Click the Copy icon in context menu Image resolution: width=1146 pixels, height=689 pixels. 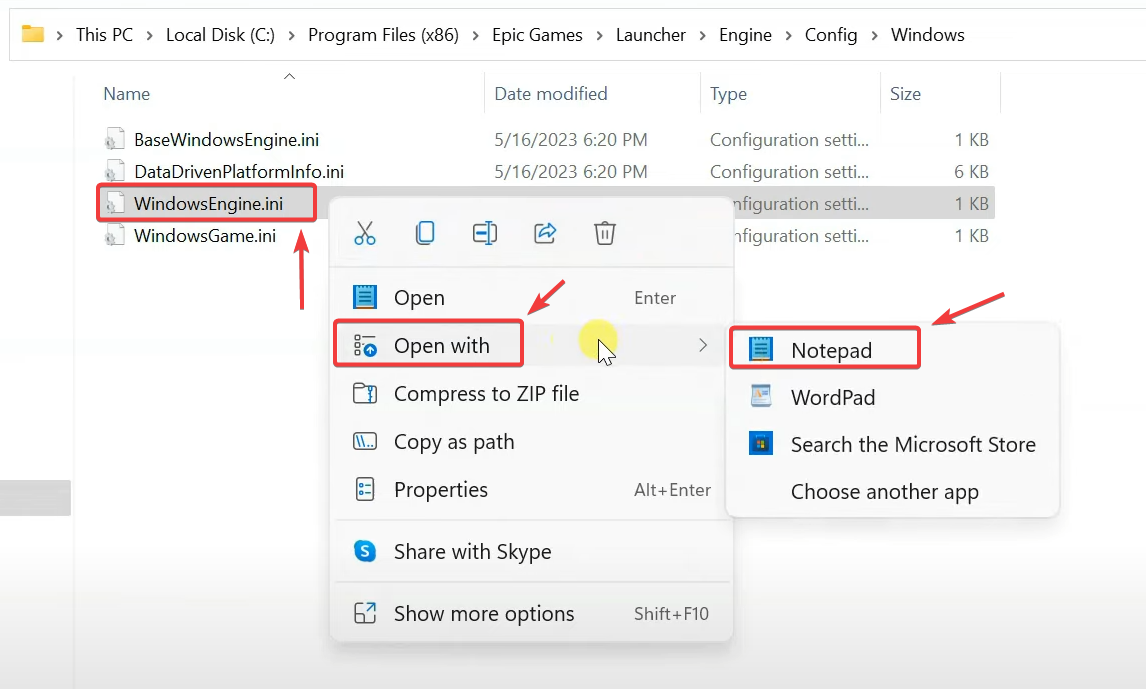[425, 233]
